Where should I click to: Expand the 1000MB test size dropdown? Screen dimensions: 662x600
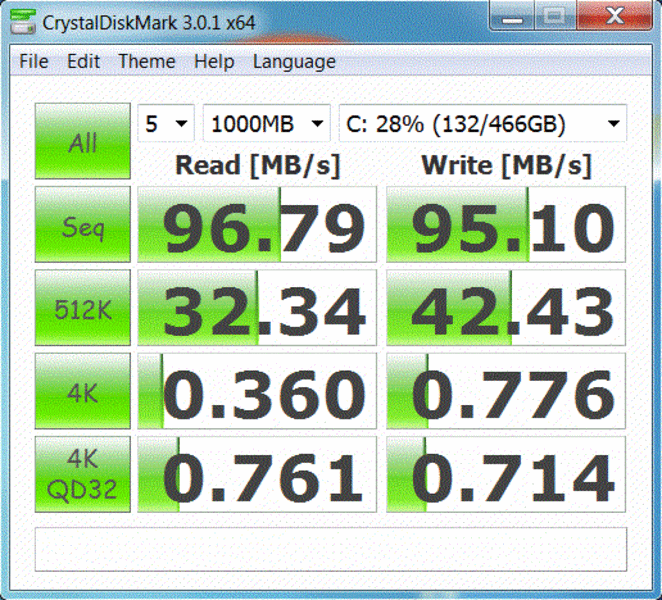(266, 123)
